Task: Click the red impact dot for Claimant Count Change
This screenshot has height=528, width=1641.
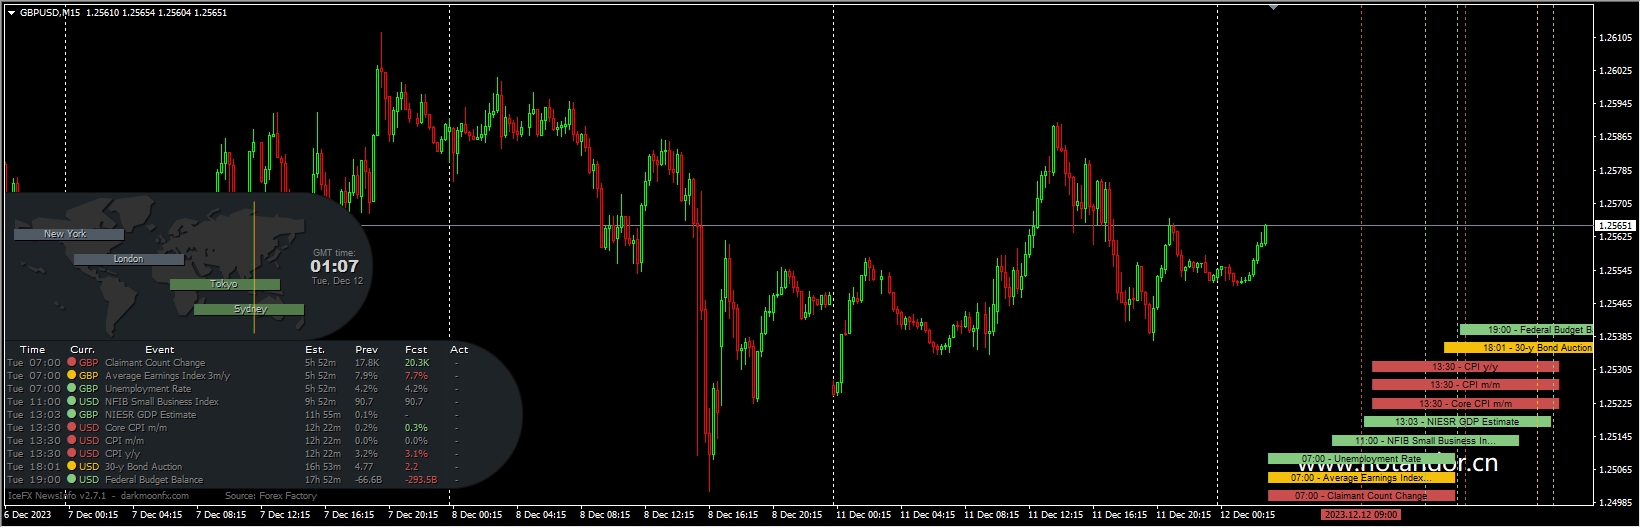Action: tap(72, 363)
